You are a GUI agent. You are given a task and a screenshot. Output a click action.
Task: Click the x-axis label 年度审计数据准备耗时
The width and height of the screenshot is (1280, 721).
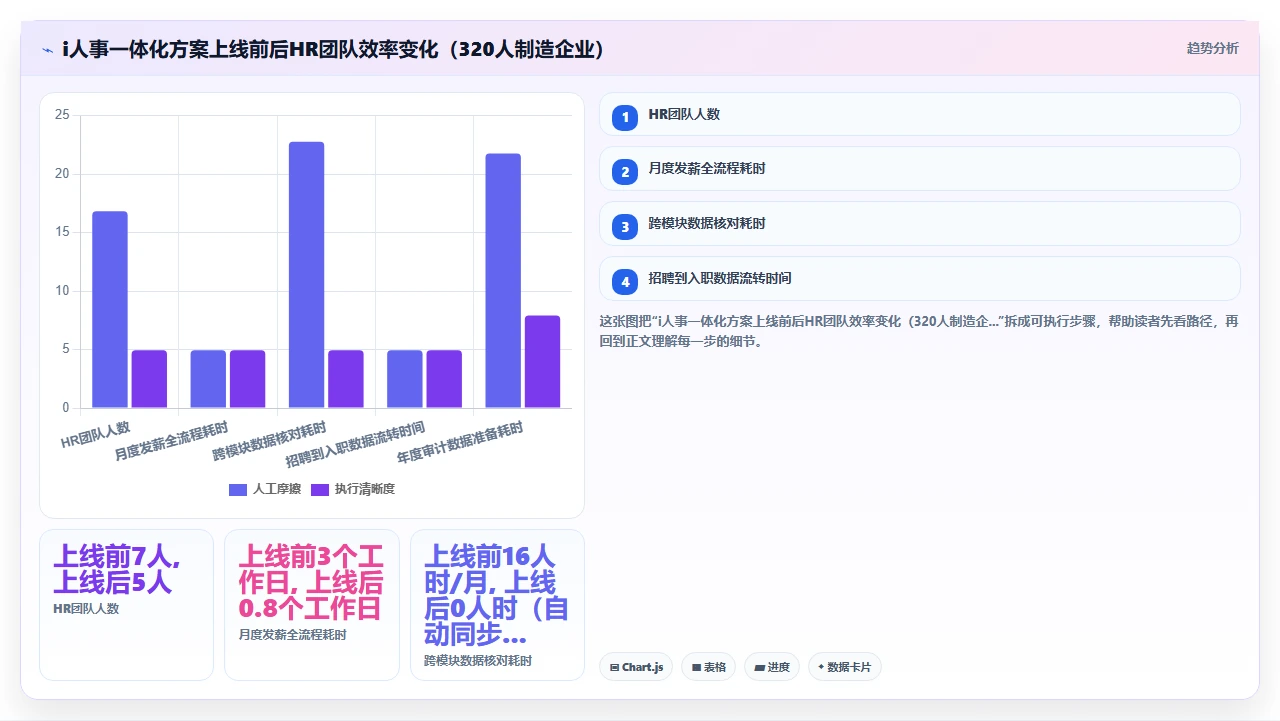(459, 443)
